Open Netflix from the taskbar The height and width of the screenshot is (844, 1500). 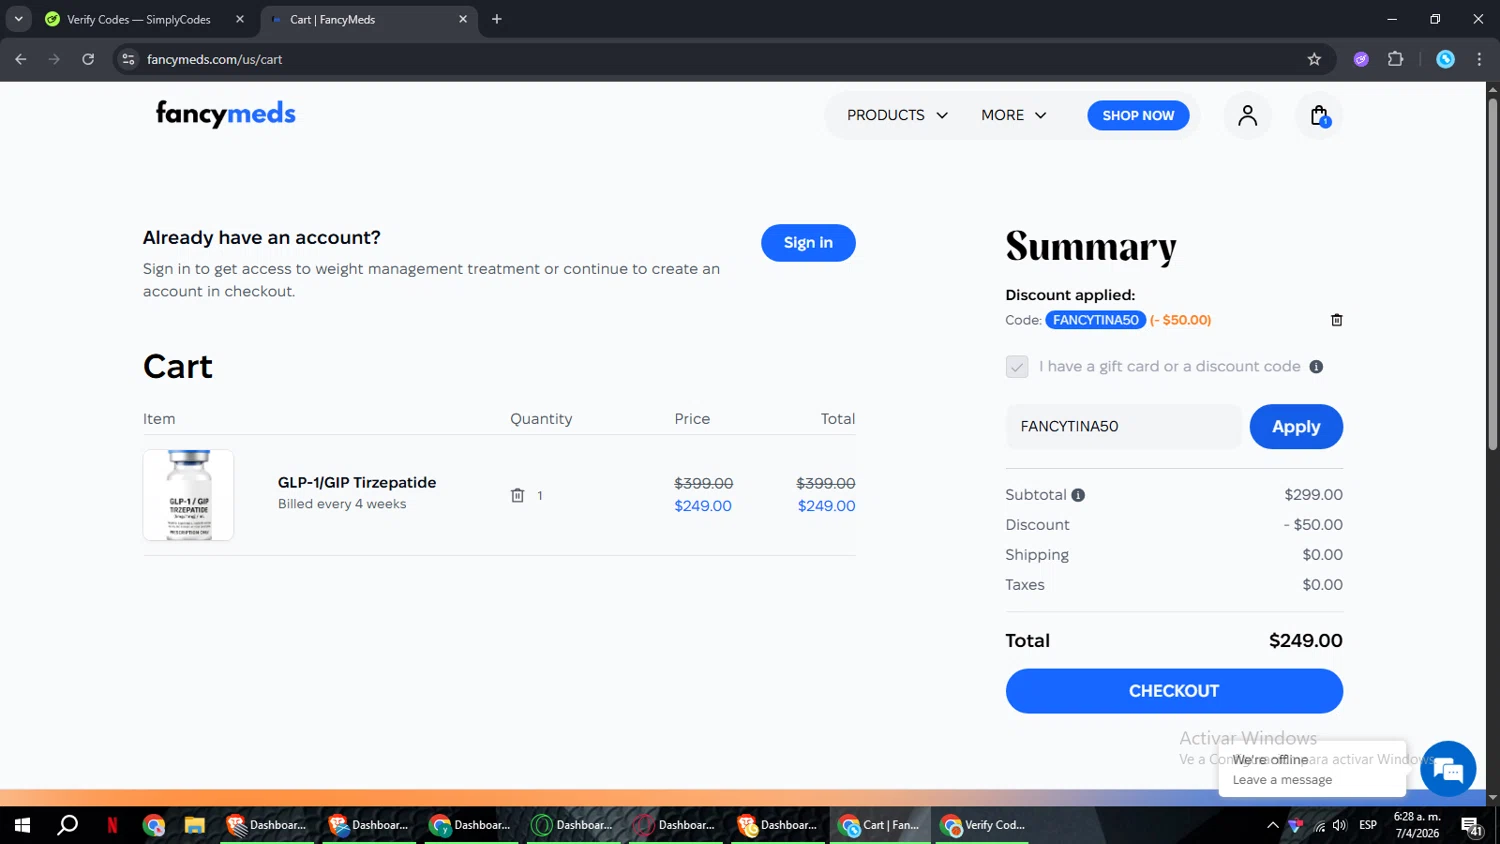click(112, 825)
